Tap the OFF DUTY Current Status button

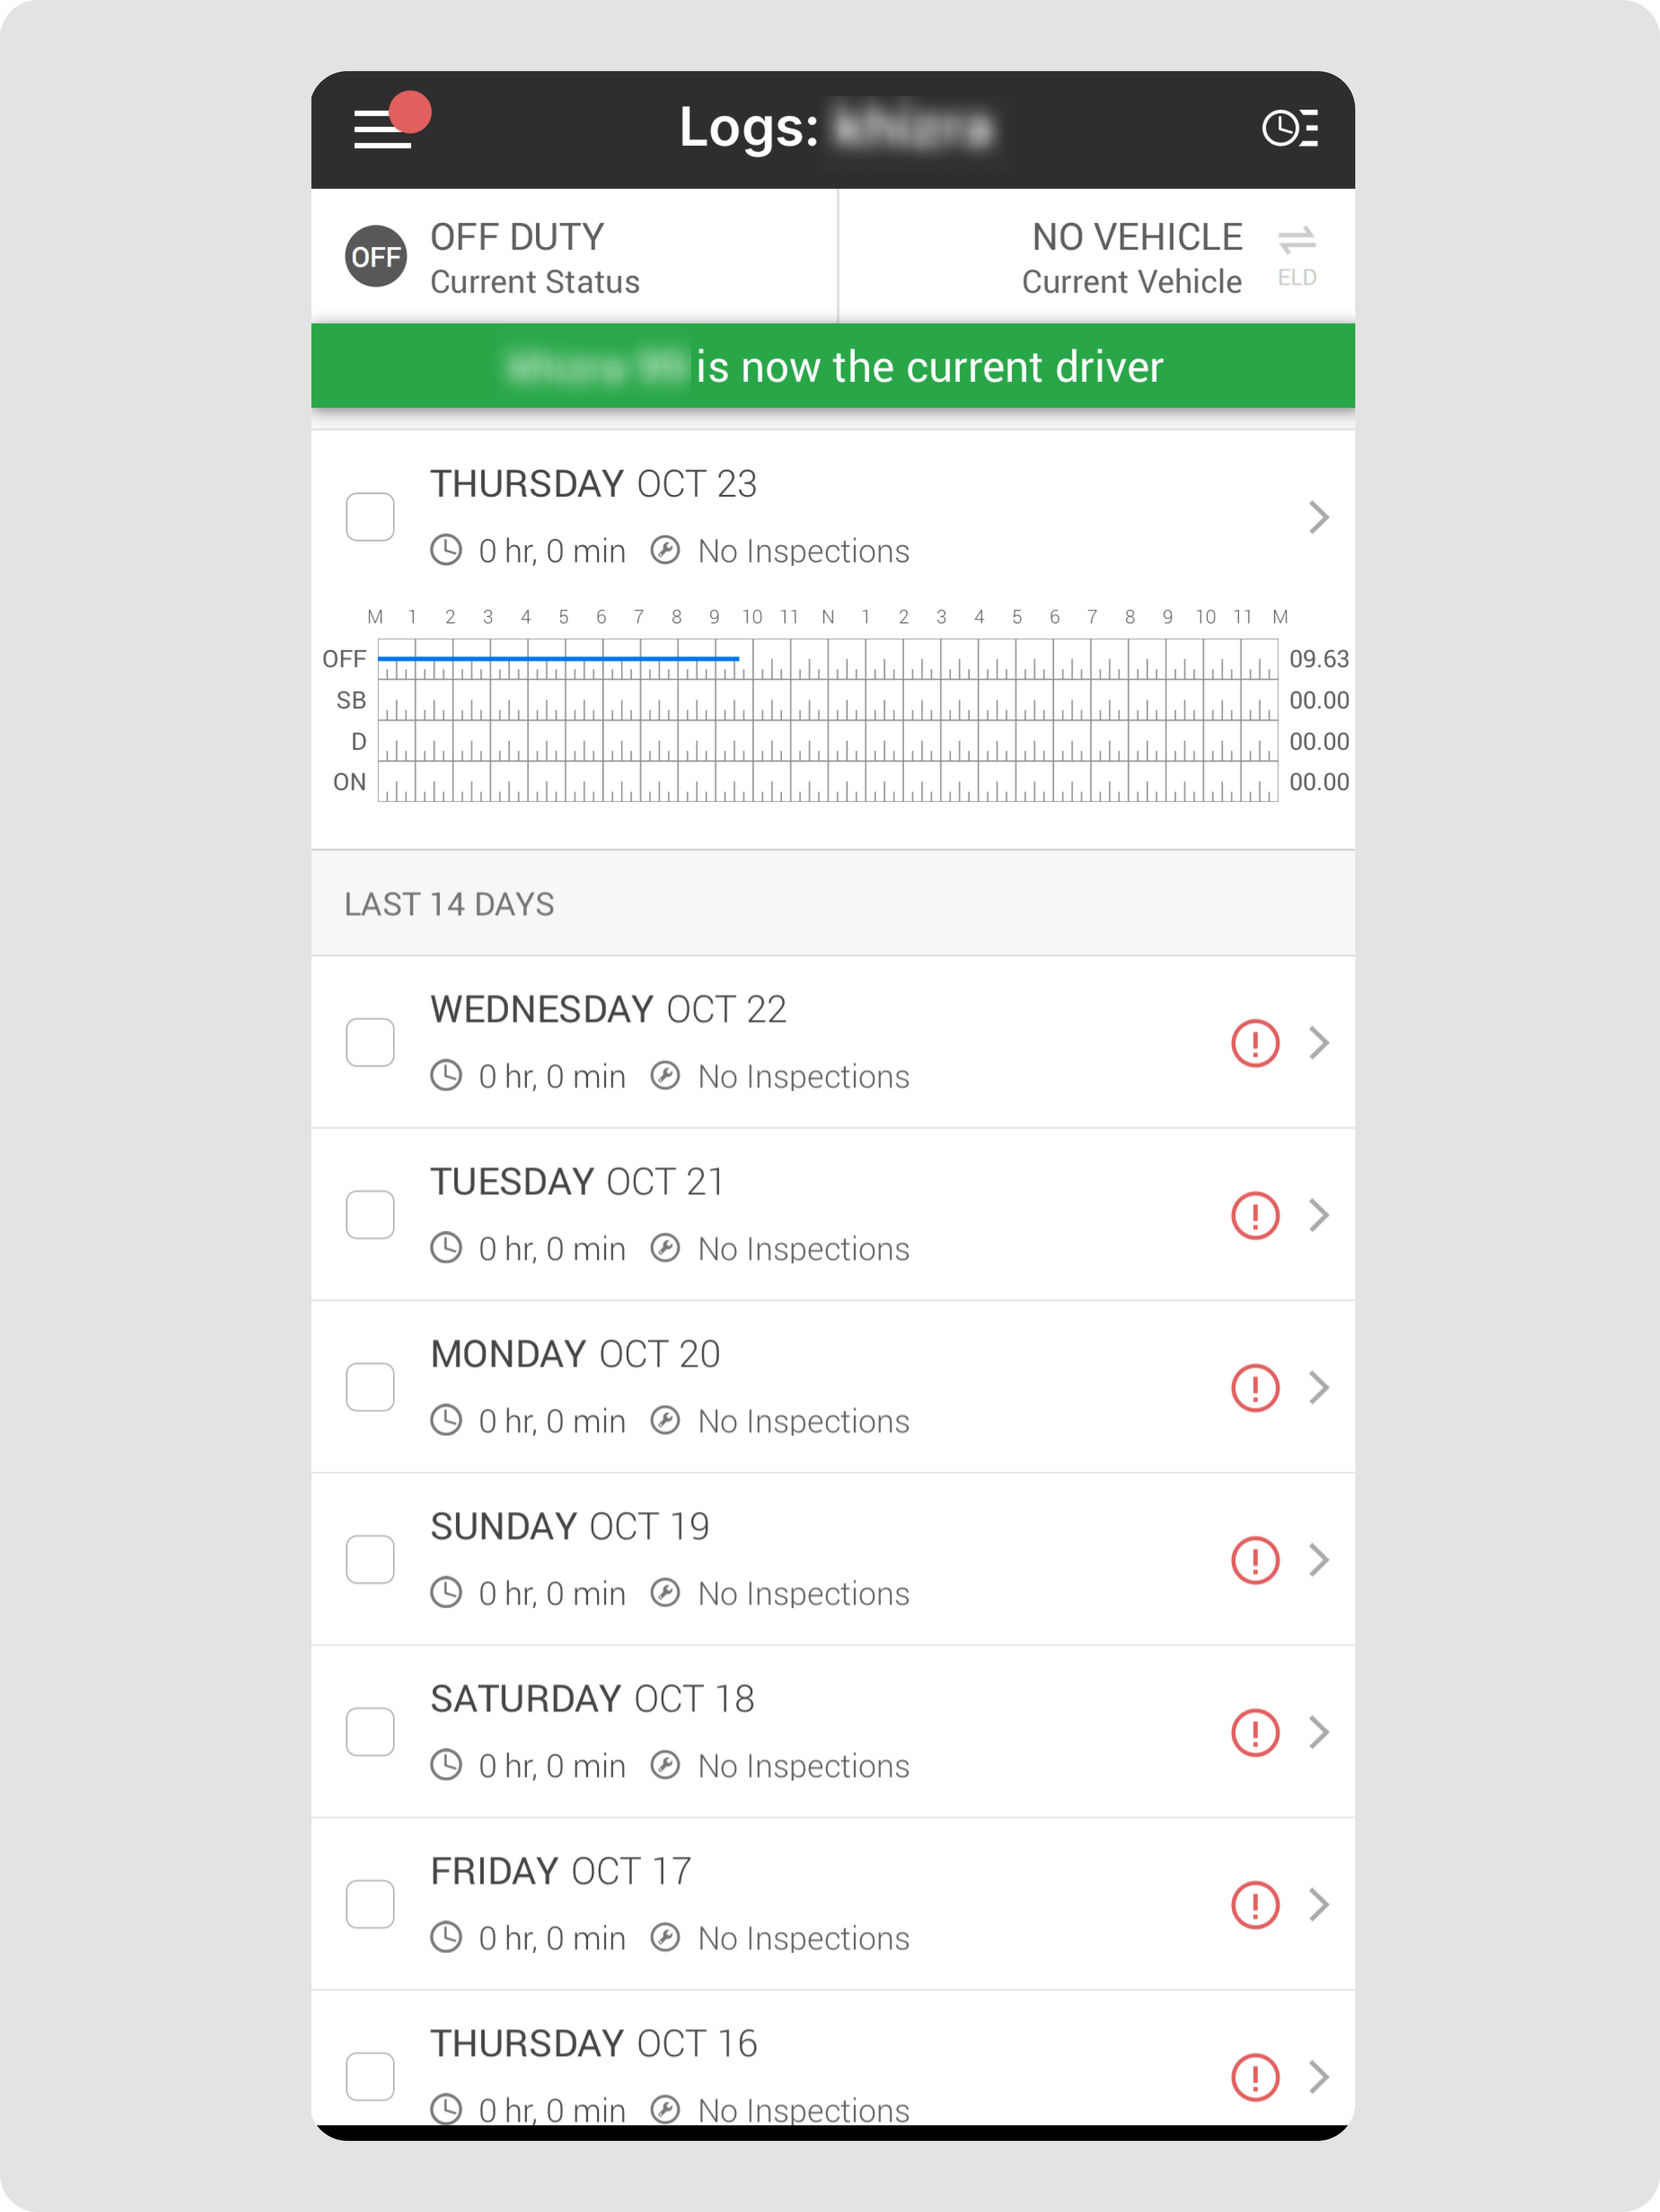[x=535, y=257]
